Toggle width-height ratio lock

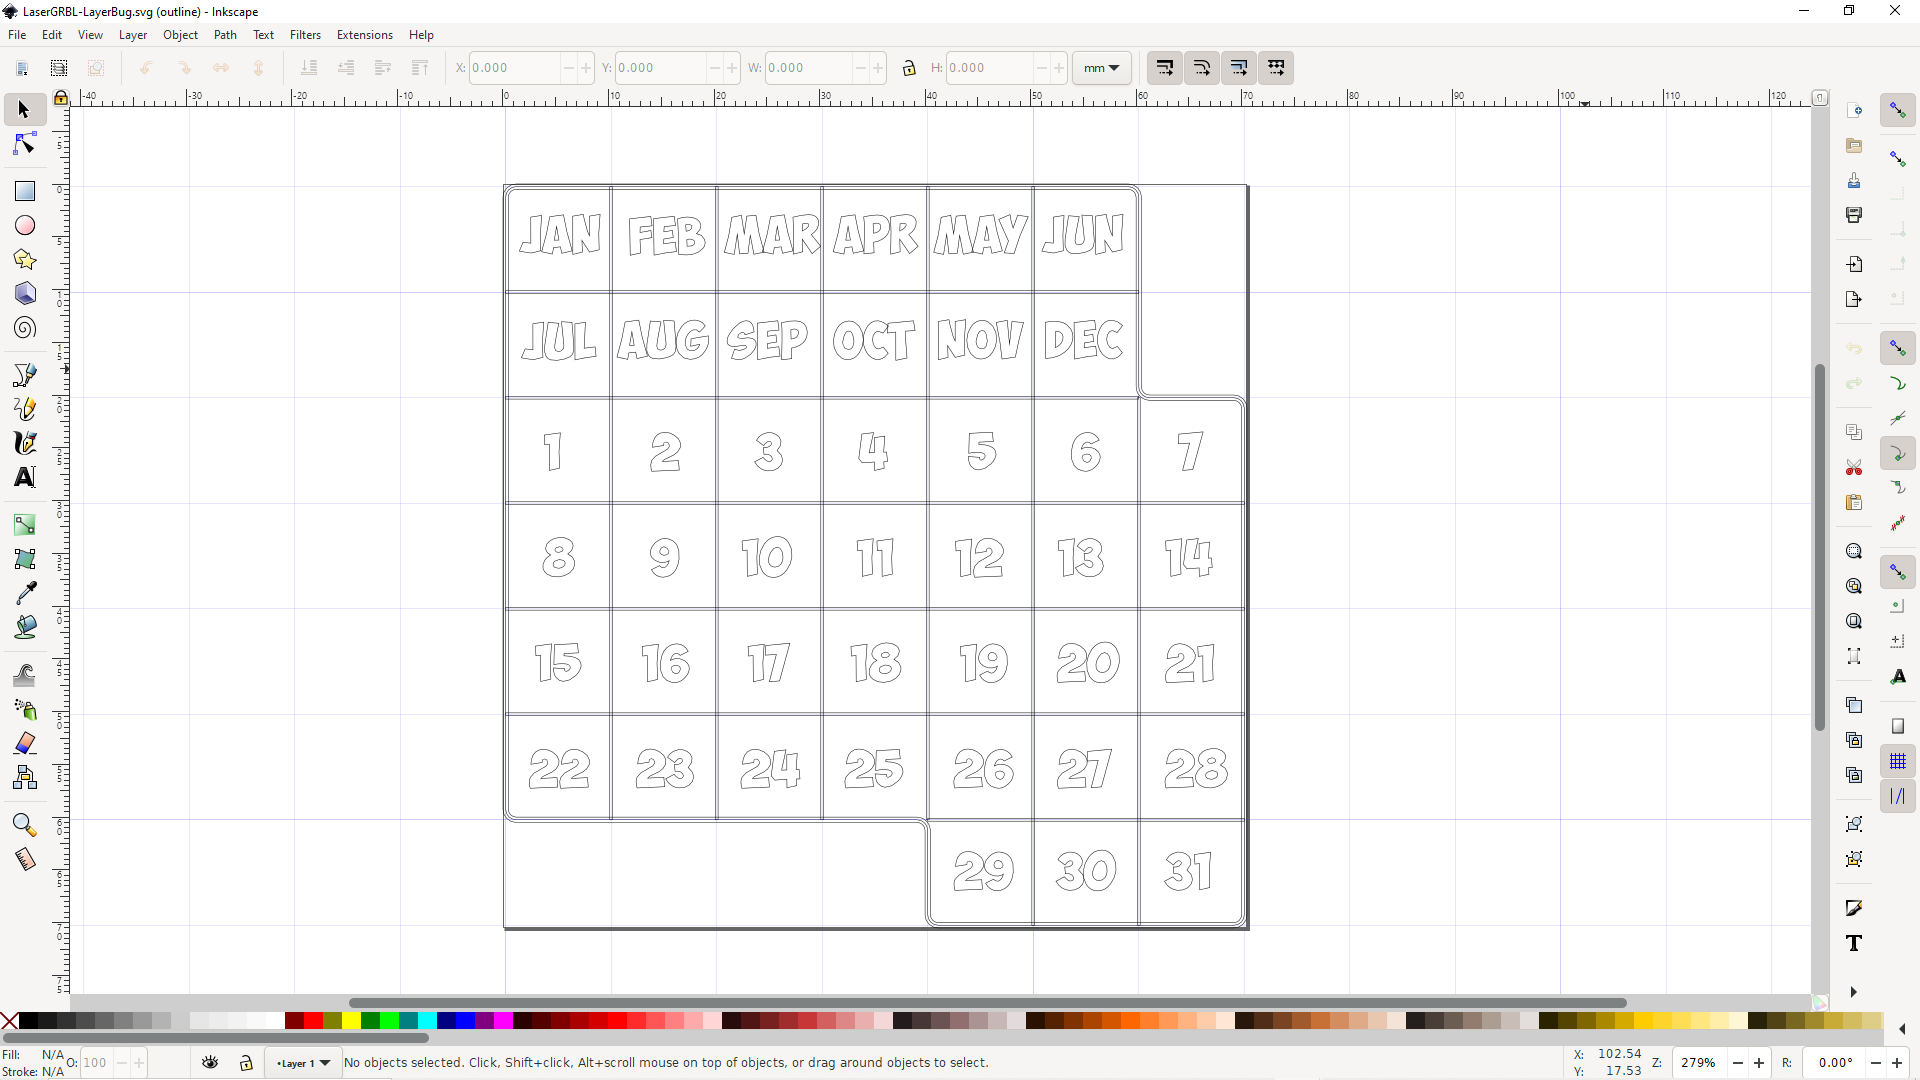point(909,68)
